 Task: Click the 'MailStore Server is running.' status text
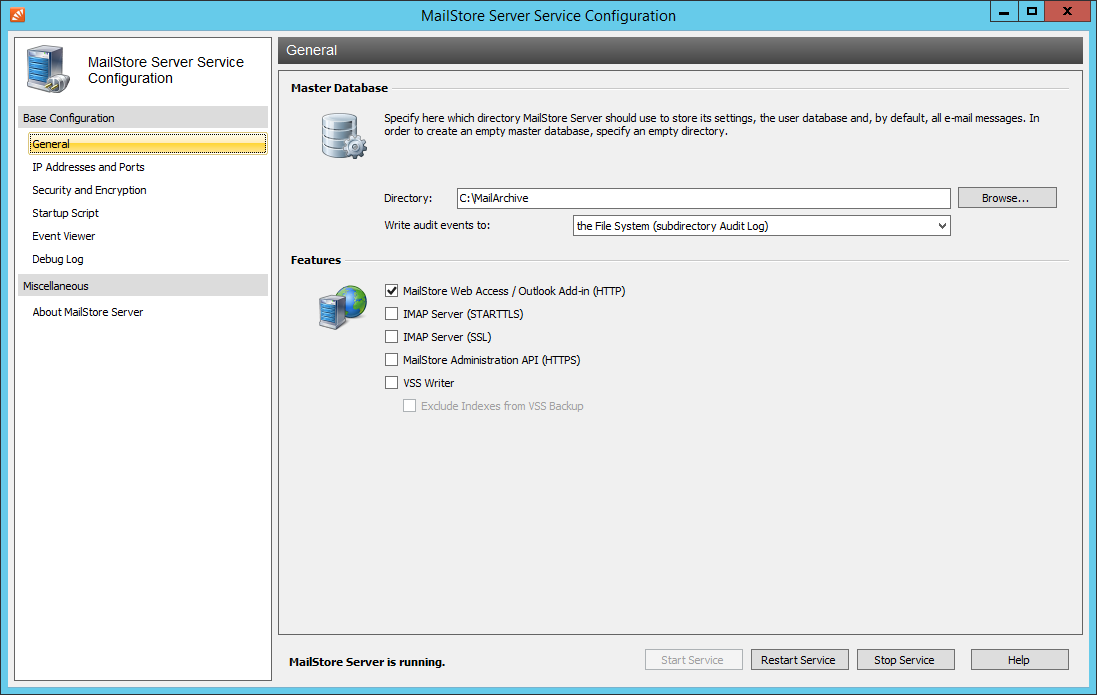pyautogui.click(x=367, y=662)
